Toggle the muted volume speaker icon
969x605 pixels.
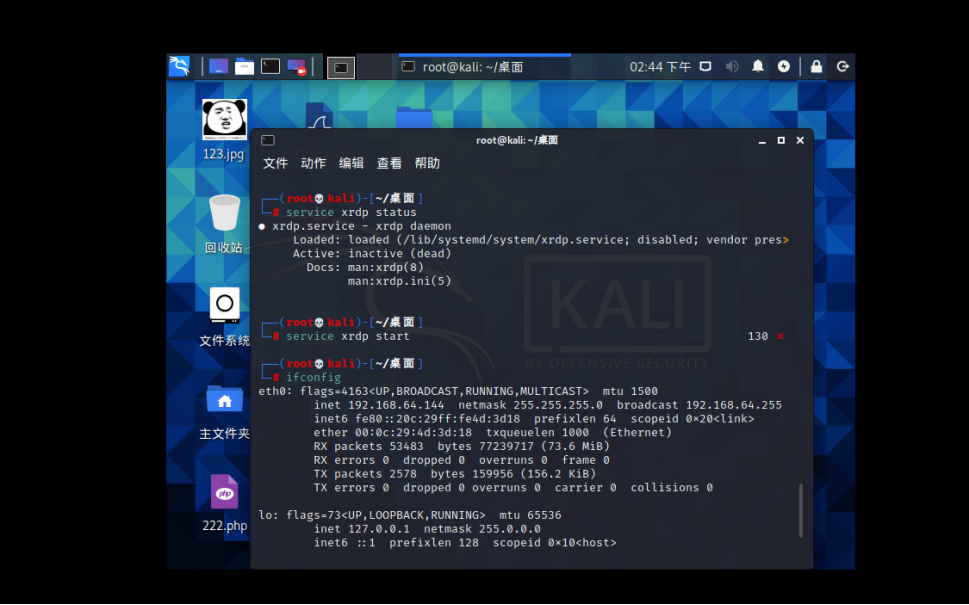pos(732,66)
